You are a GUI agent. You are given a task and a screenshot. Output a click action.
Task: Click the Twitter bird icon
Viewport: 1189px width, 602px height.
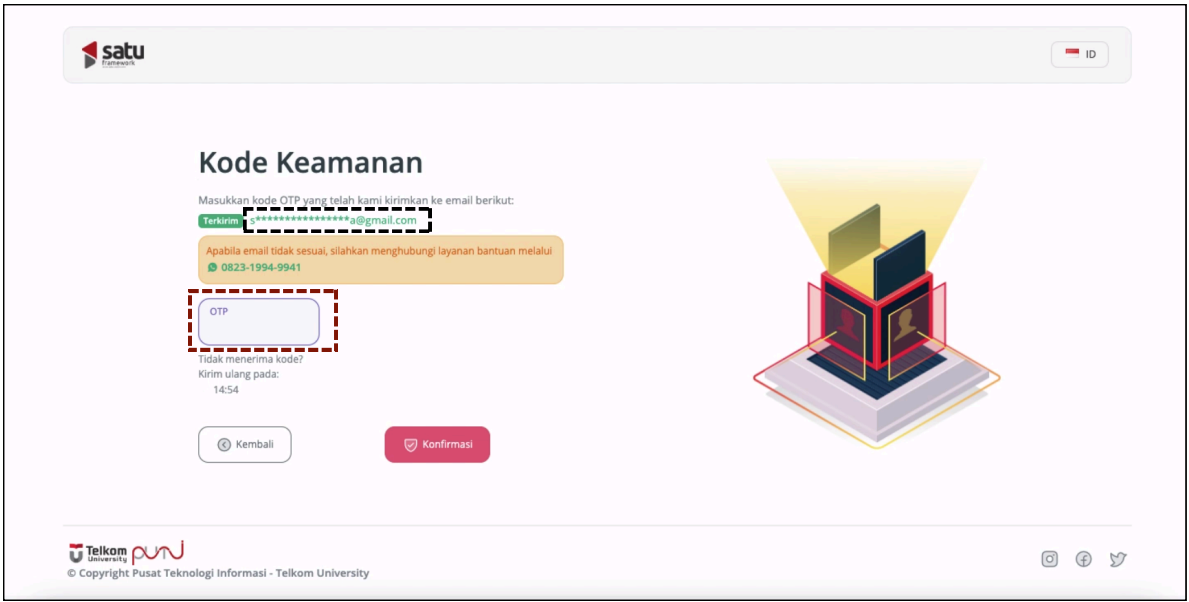click(1117, 559)
